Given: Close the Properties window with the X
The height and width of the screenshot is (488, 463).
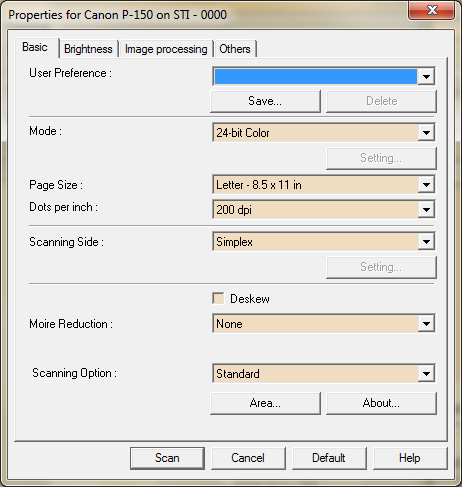Looking at the screenshot, I should [x=432, y=10].
